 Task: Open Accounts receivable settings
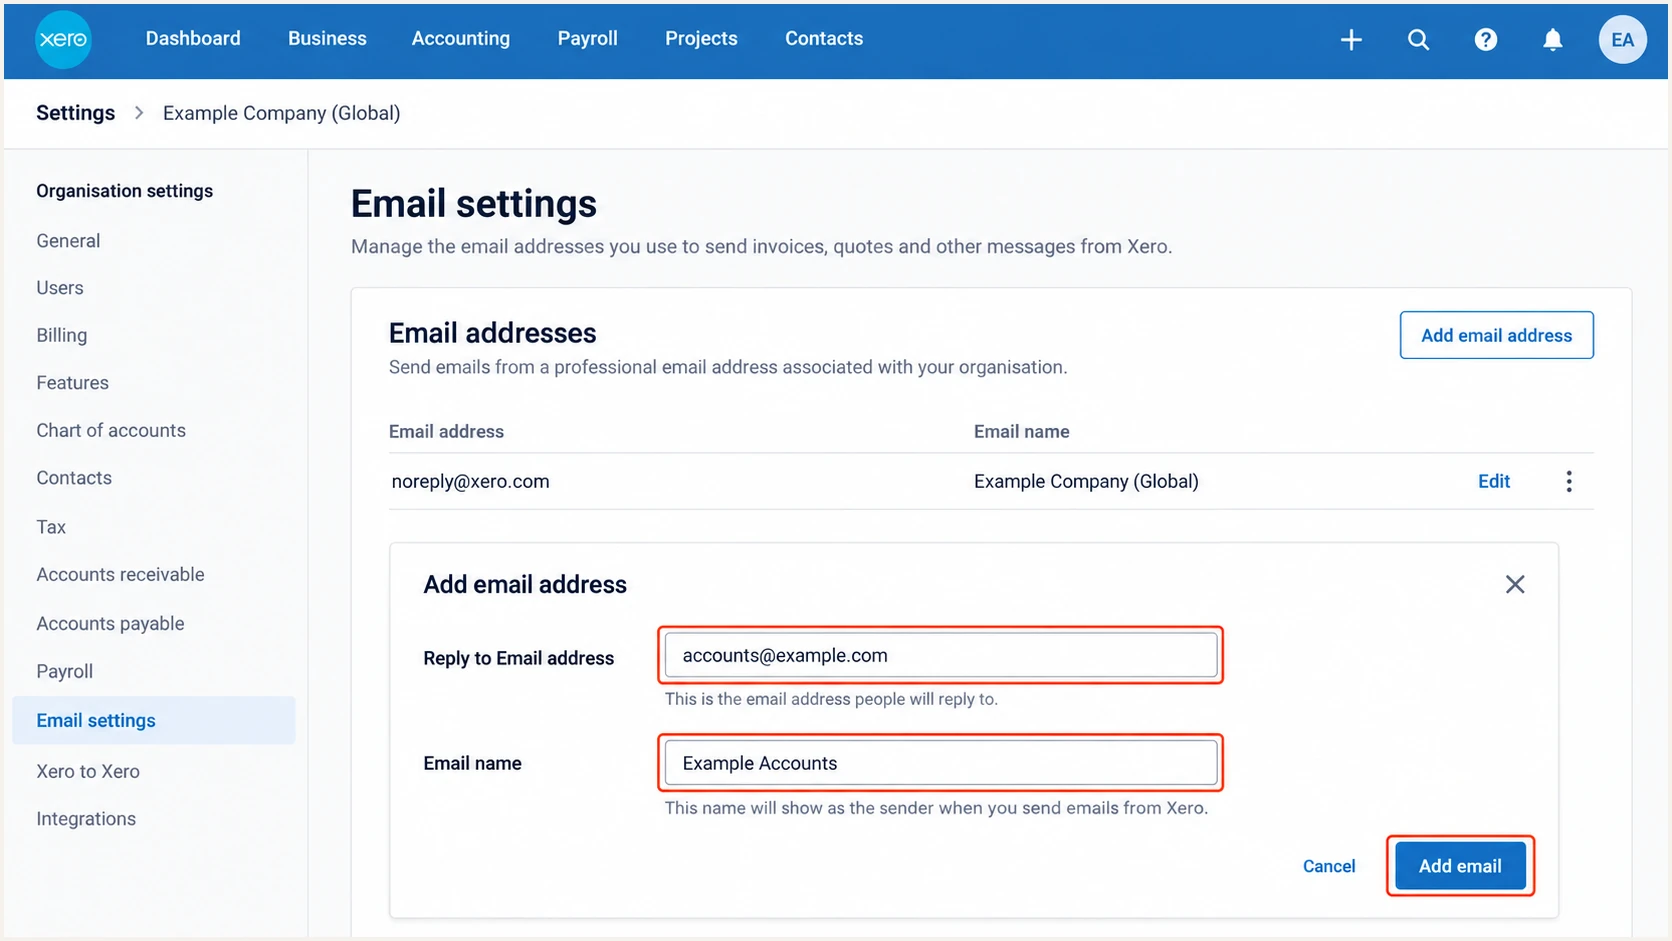120,575
